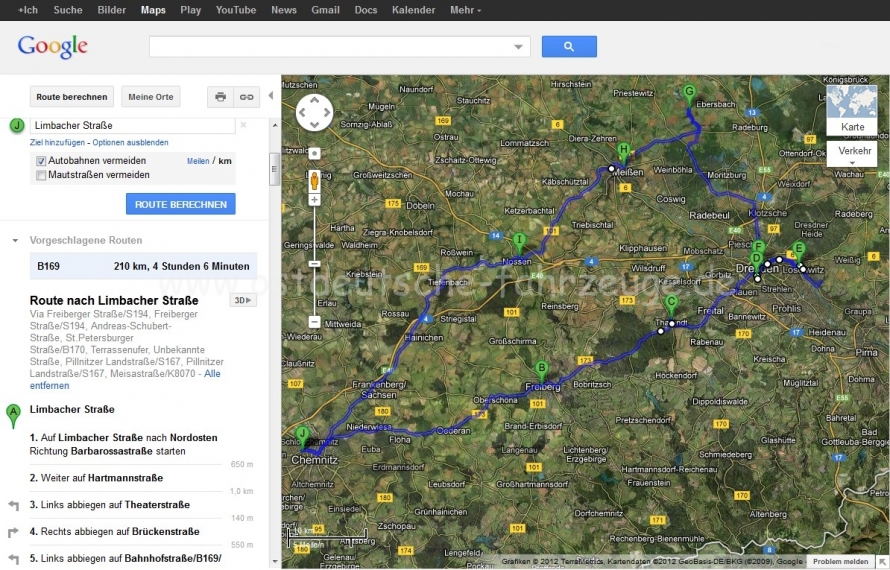Open Bilder in top bar
This screenshot has width=890, height=570.
[111, 10]
